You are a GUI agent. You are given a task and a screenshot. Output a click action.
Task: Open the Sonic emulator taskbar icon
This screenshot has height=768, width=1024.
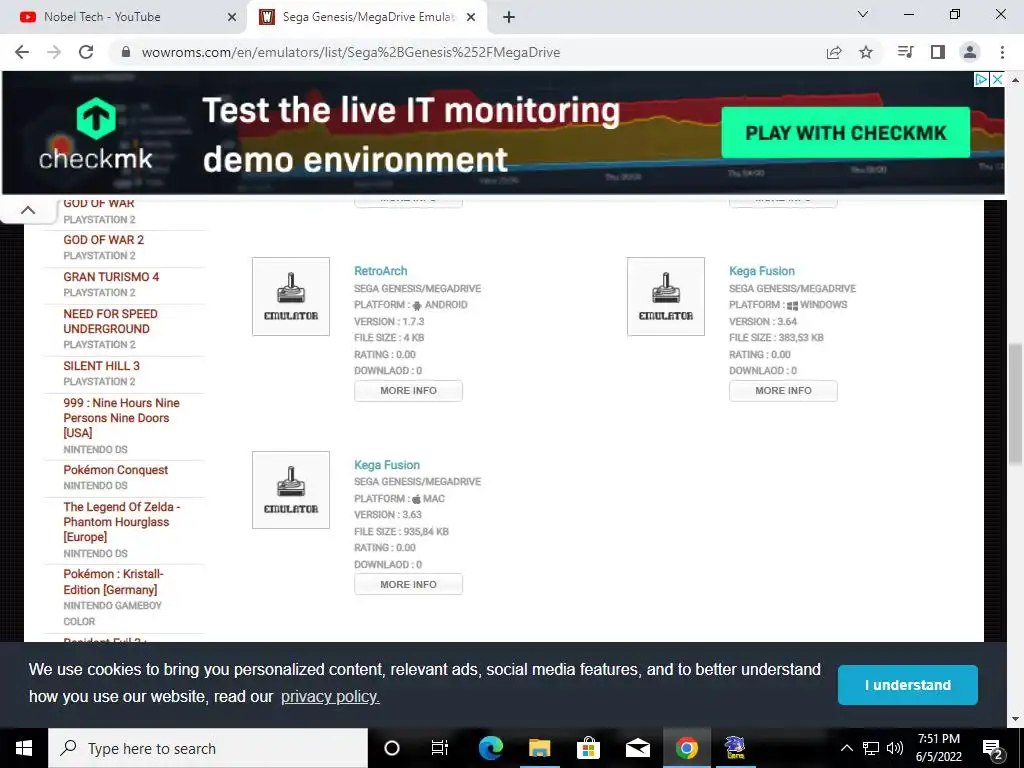click(735, 748)
